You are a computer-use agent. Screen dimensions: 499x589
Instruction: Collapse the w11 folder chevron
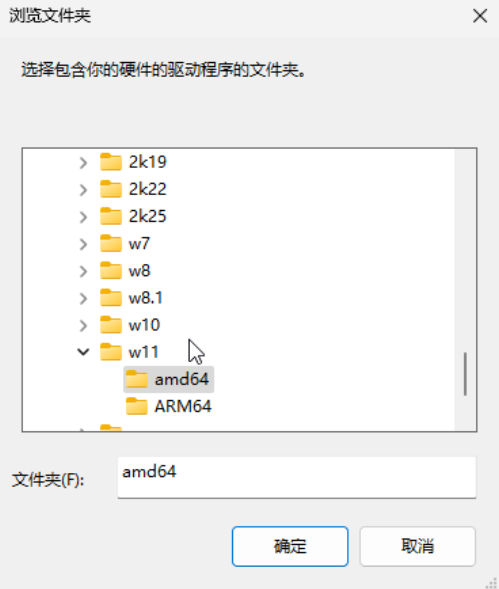click(83, 352)
